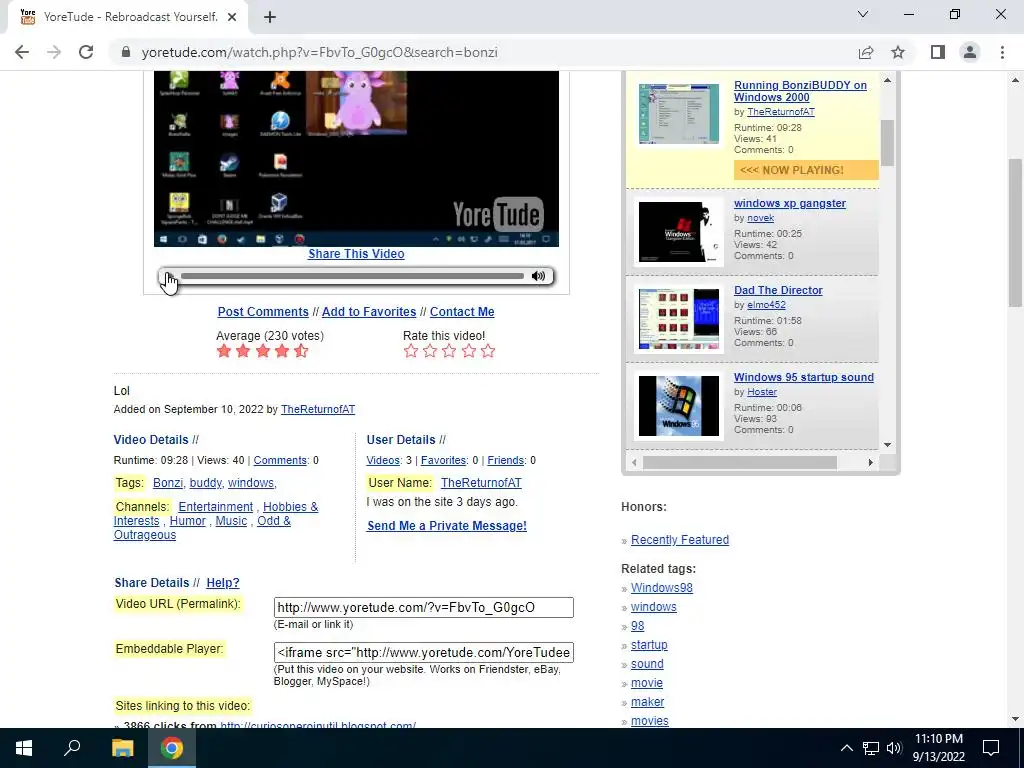Image resolution: width=1024 pixels, height=768 pixels.
Task: Rate this video three stars
Action: (449, 351)
